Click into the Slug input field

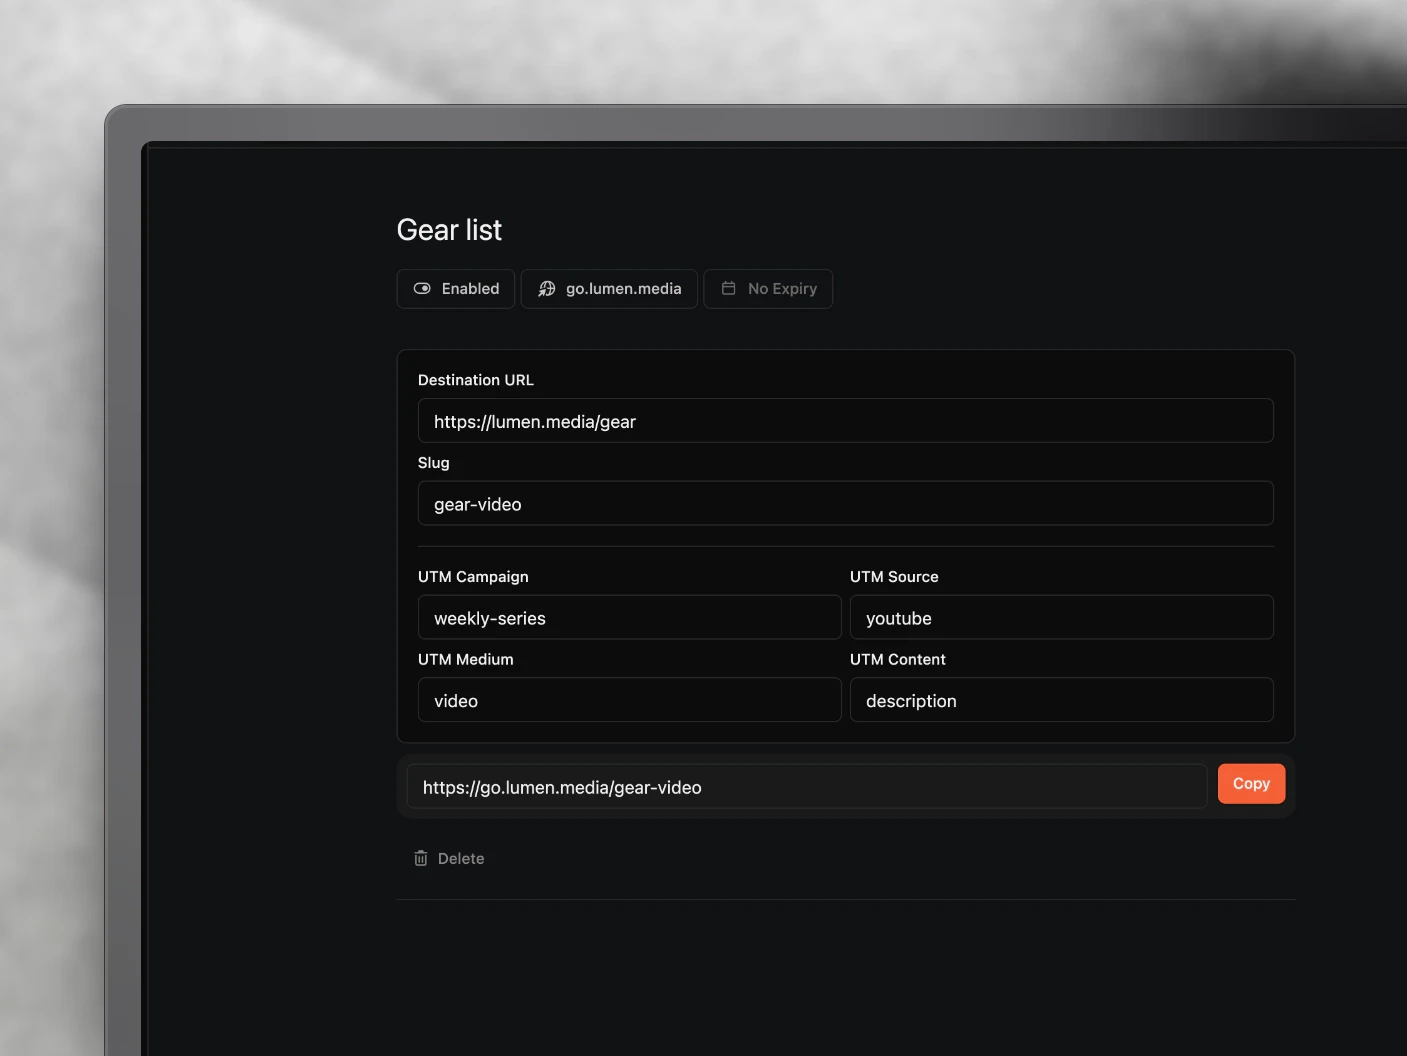(845, 504)
